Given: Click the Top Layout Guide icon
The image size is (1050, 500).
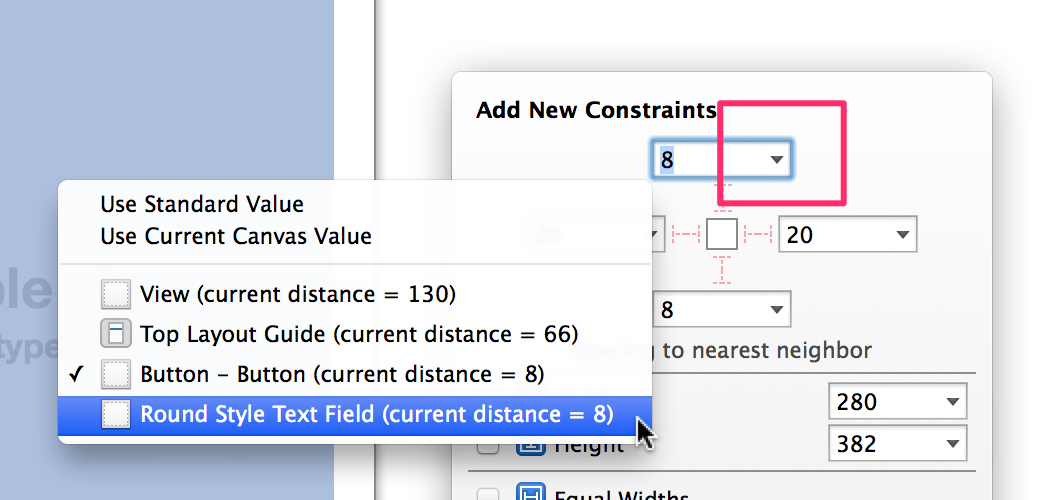Looking at the screenshot, I should 116,333.
